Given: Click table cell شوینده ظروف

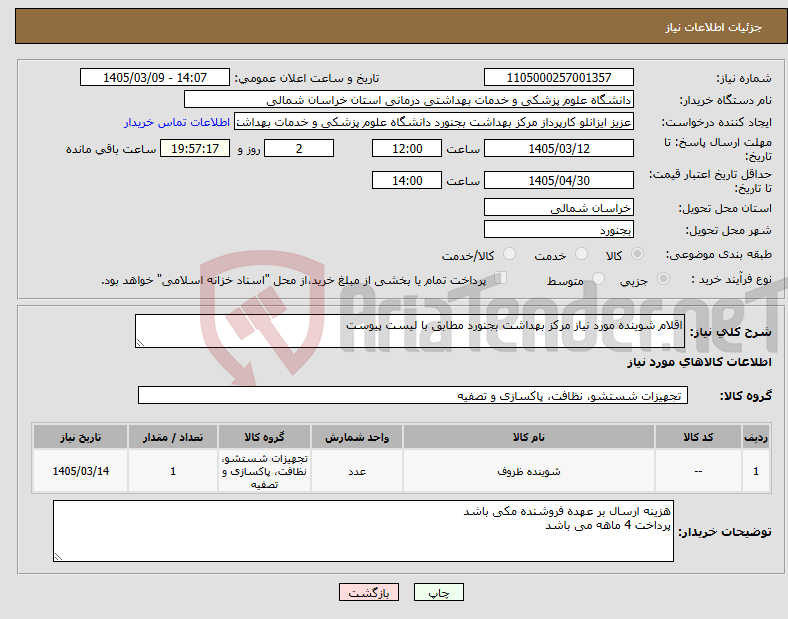Looking at the screenshot, I should point(529,471).
